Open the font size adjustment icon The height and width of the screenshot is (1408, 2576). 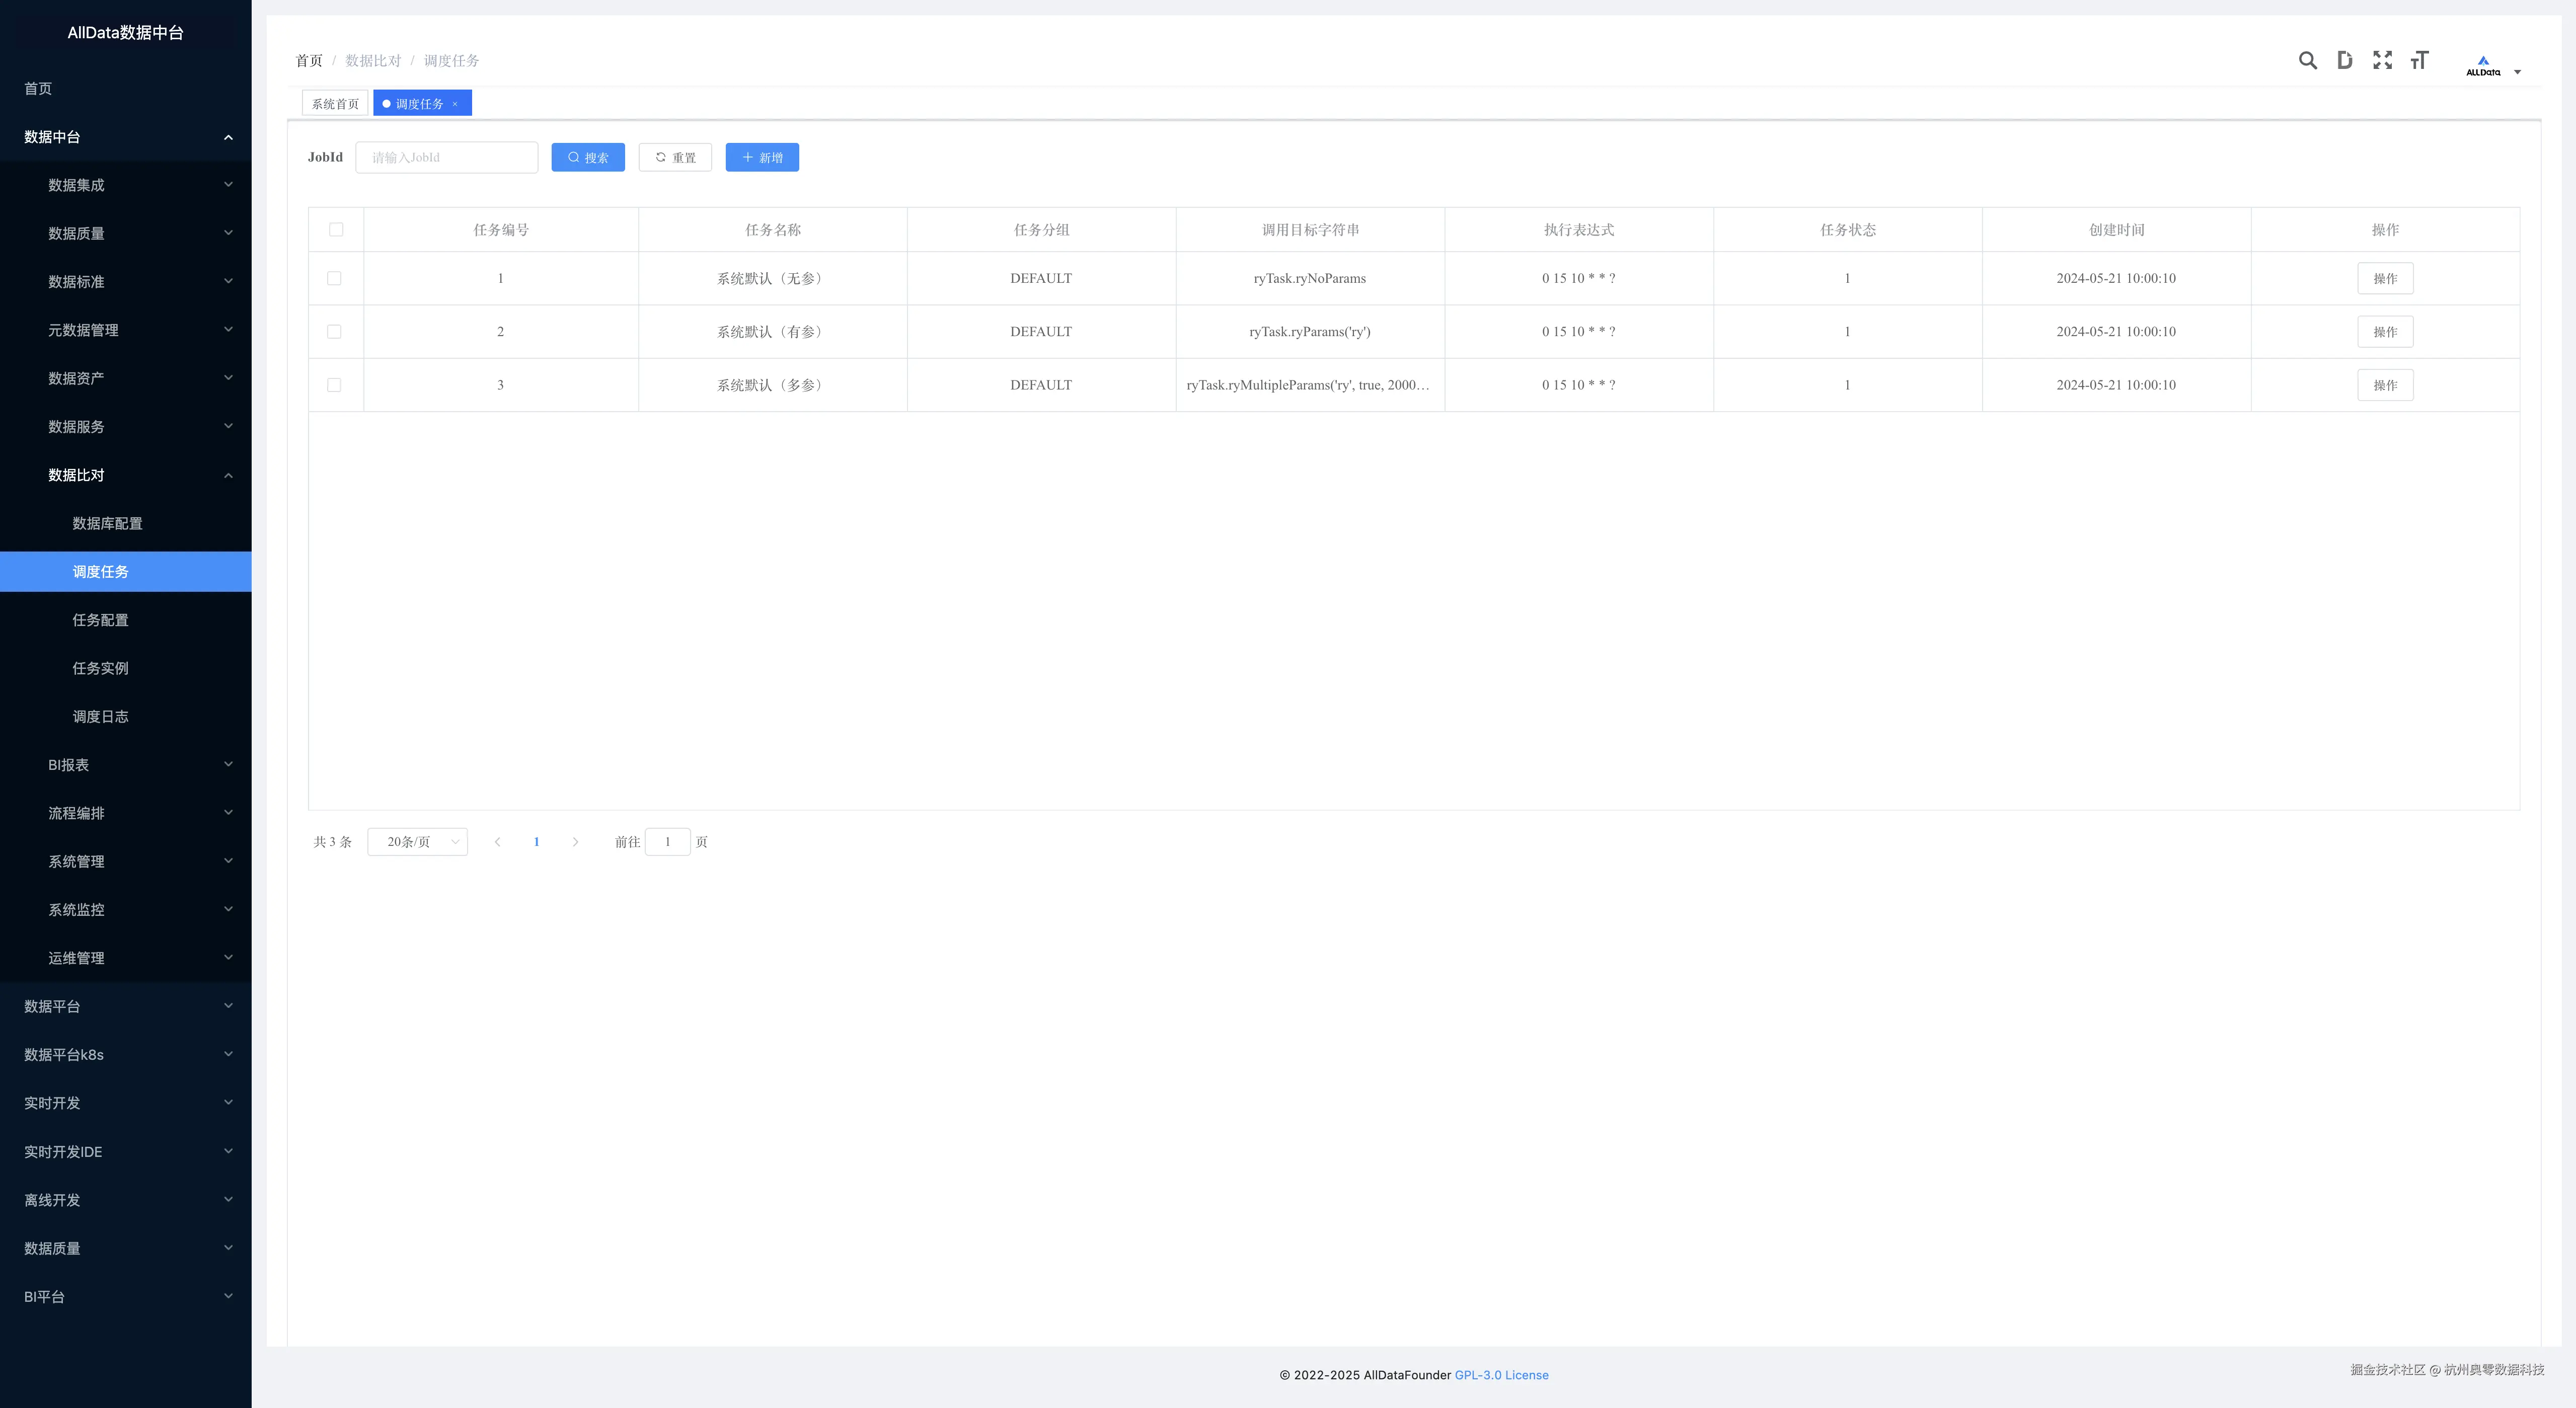tap(2419, 60)
